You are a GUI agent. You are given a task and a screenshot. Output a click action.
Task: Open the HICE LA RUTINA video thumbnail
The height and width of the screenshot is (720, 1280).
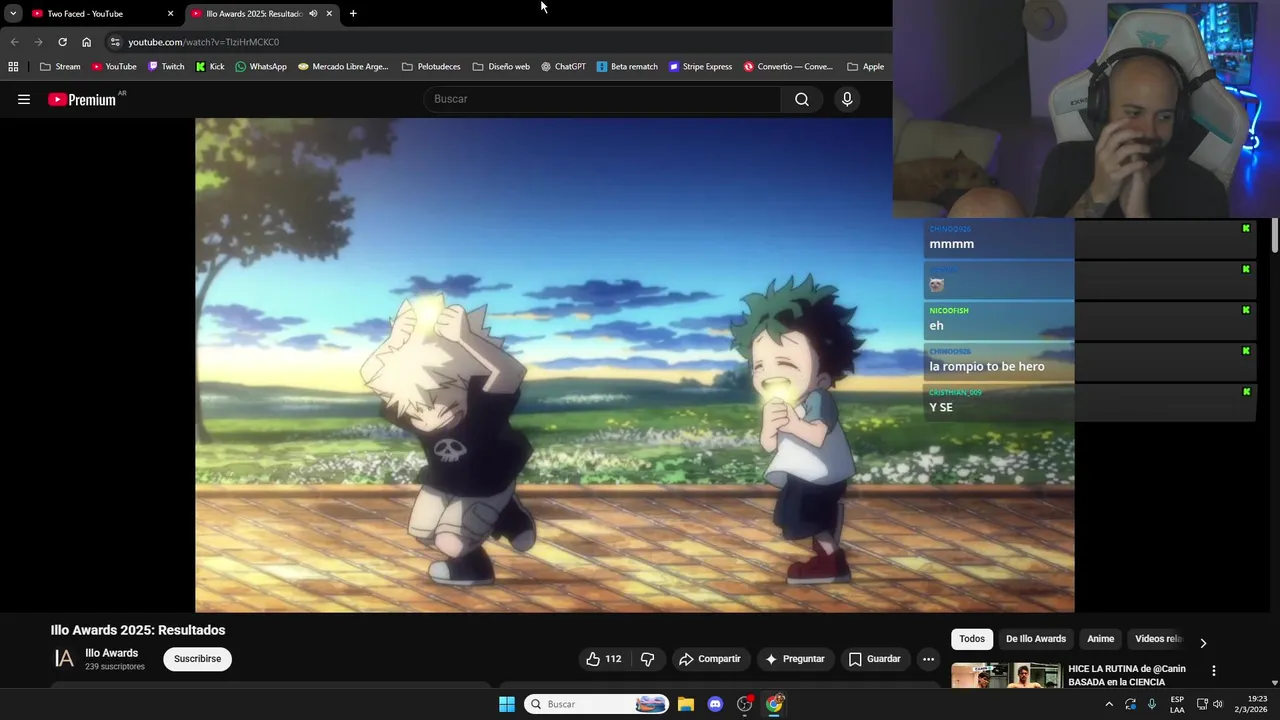1006,676
